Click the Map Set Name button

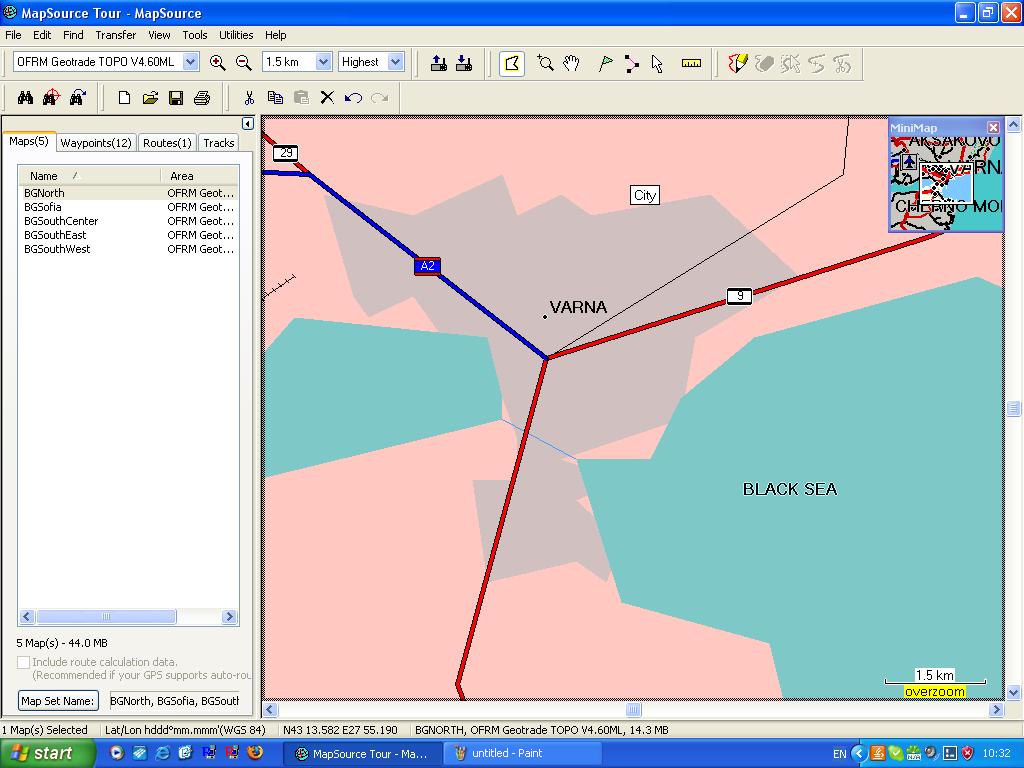click(x=59, y=701)
